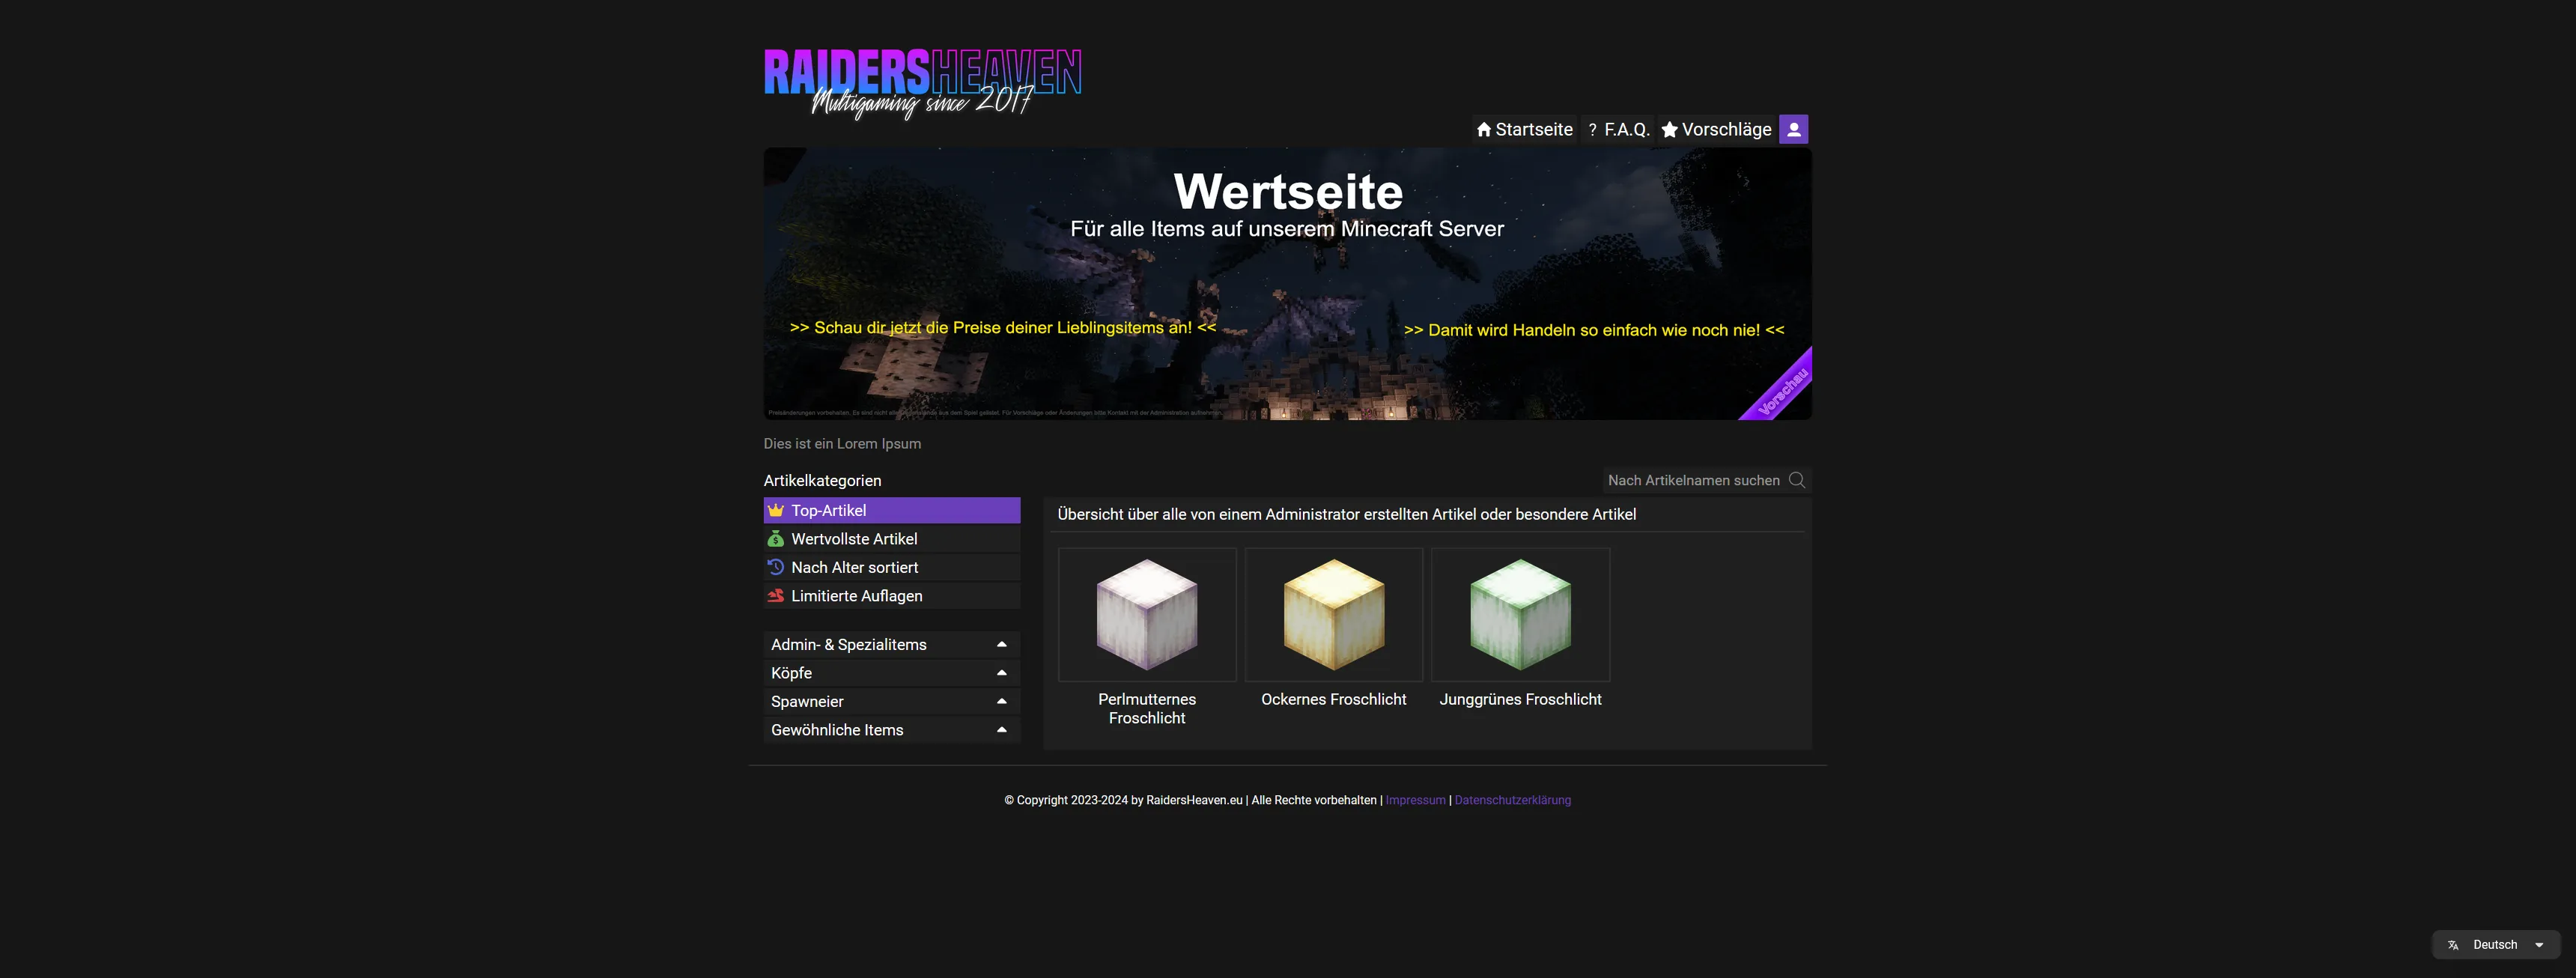This screenshot has width=2576, height=978.
Task: Click the RaidersHeaven logo
Action: pyautogui.click(x=922, y=84)
